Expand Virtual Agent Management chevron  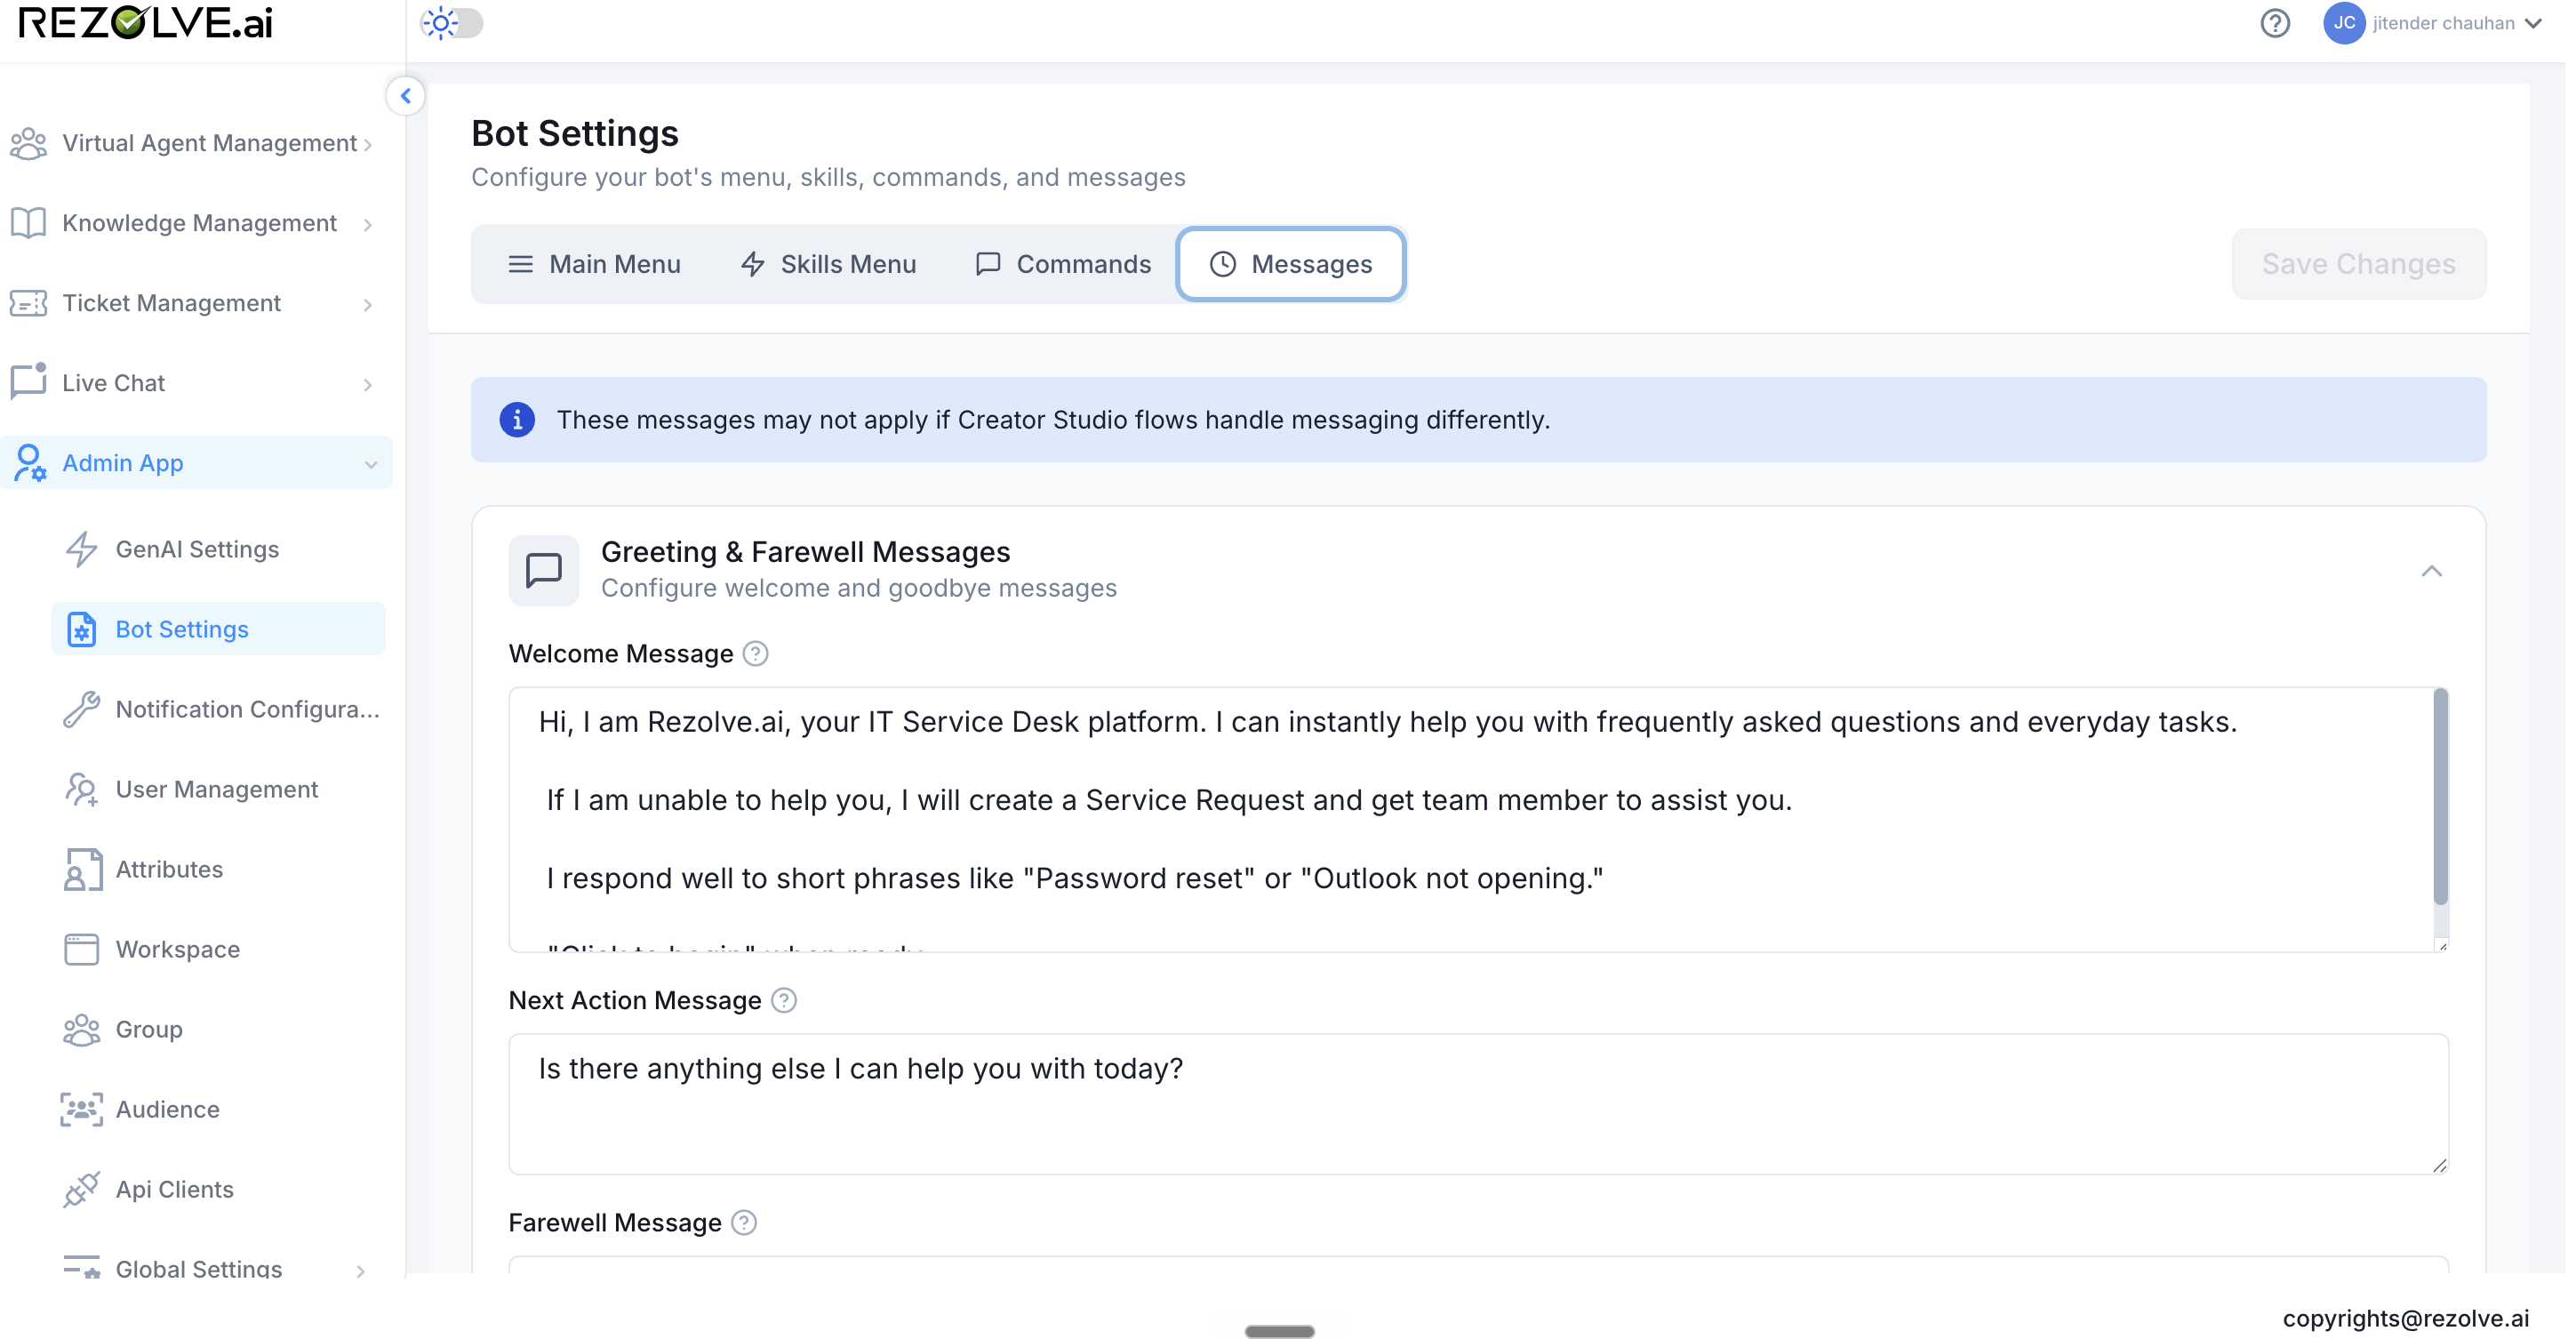368,145
